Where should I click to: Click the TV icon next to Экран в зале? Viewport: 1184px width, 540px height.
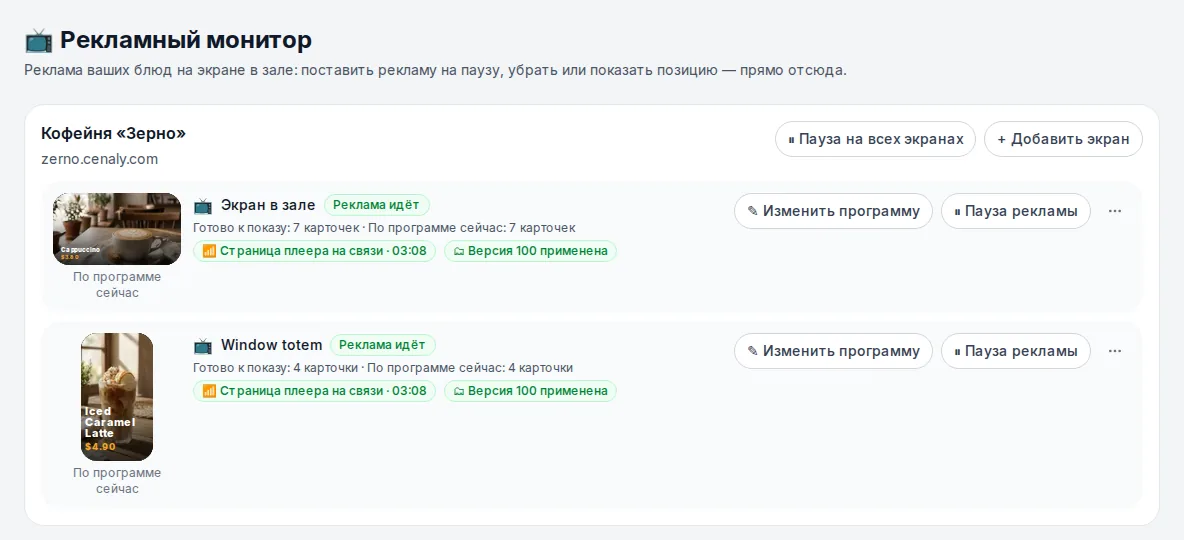[x=202, y=205]
